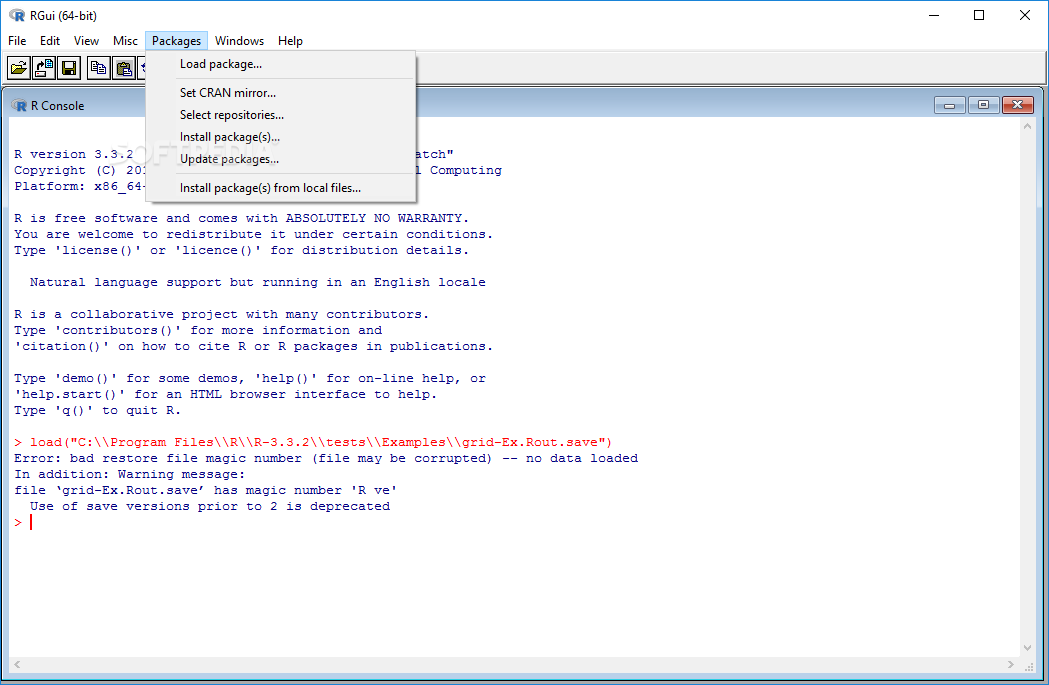Click the 'R is a collaborative project' line

click(x=221, y=314)
